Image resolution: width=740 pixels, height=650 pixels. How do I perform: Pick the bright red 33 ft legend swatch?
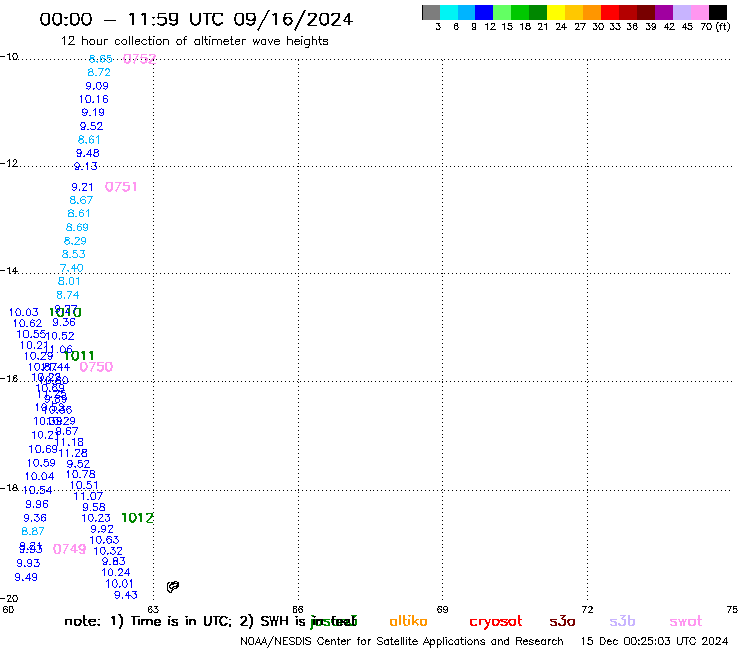(x=610, y=12)
